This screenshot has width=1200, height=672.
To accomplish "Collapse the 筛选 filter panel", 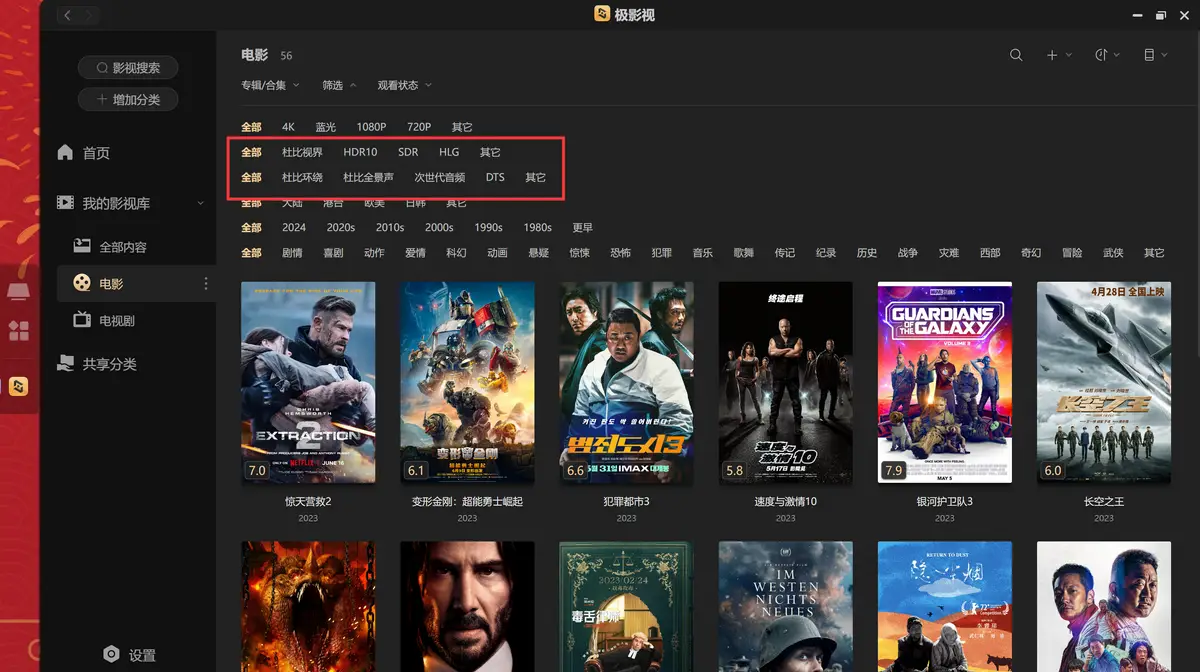I will [339, 85].
